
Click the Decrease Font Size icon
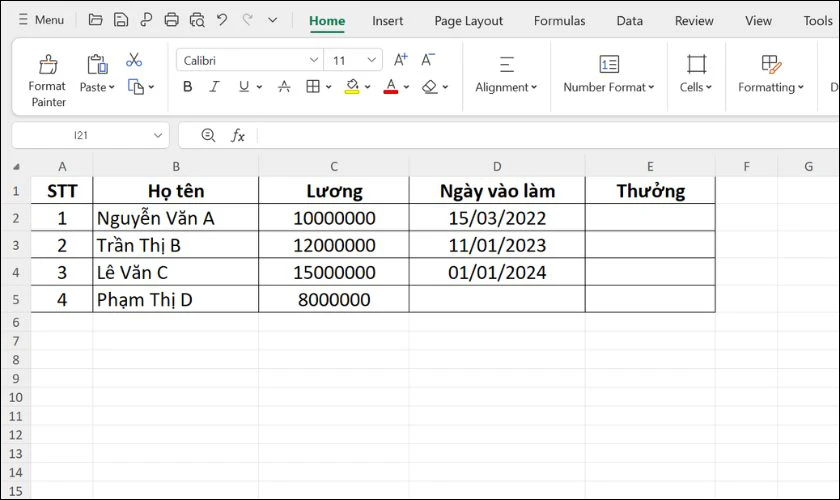tap(428, 59)
